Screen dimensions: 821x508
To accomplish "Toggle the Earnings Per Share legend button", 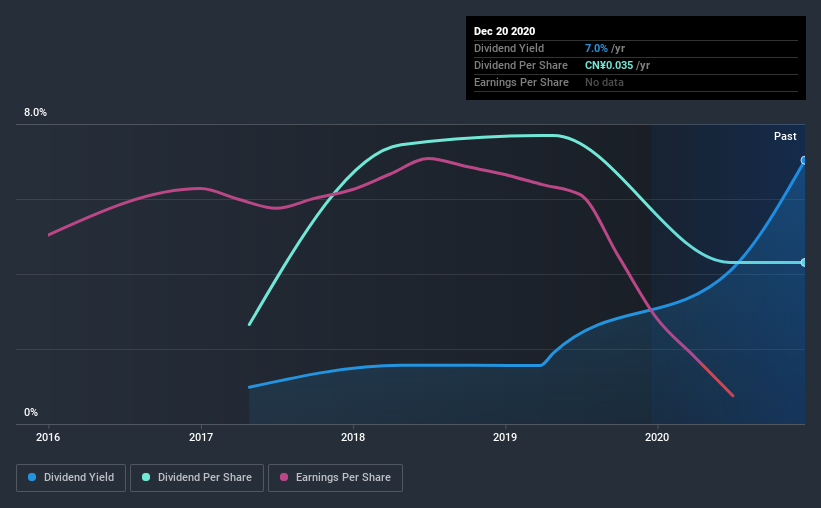I will click(x=335, y=478).
